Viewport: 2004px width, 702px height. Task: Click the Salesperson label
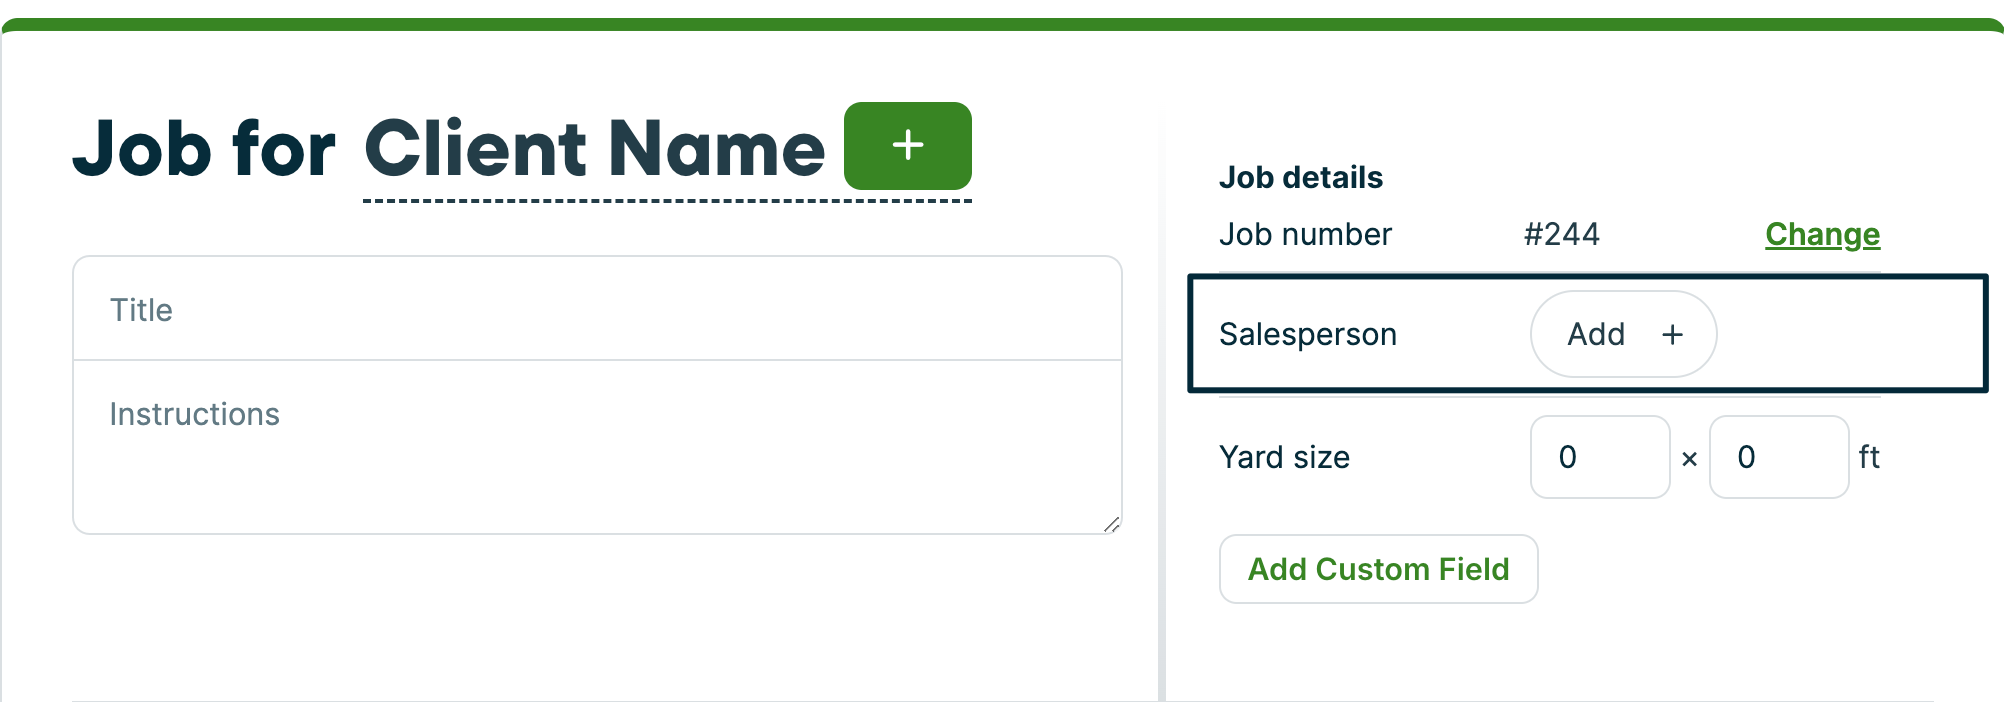[x=1307, y=335]
